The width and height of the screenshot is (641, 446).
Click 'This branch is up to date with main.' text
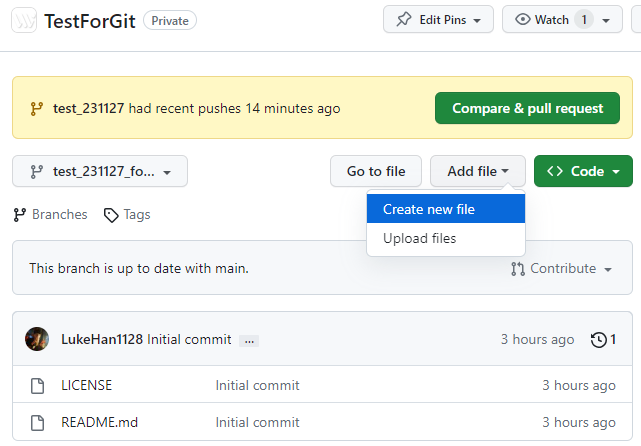point(139,269)
